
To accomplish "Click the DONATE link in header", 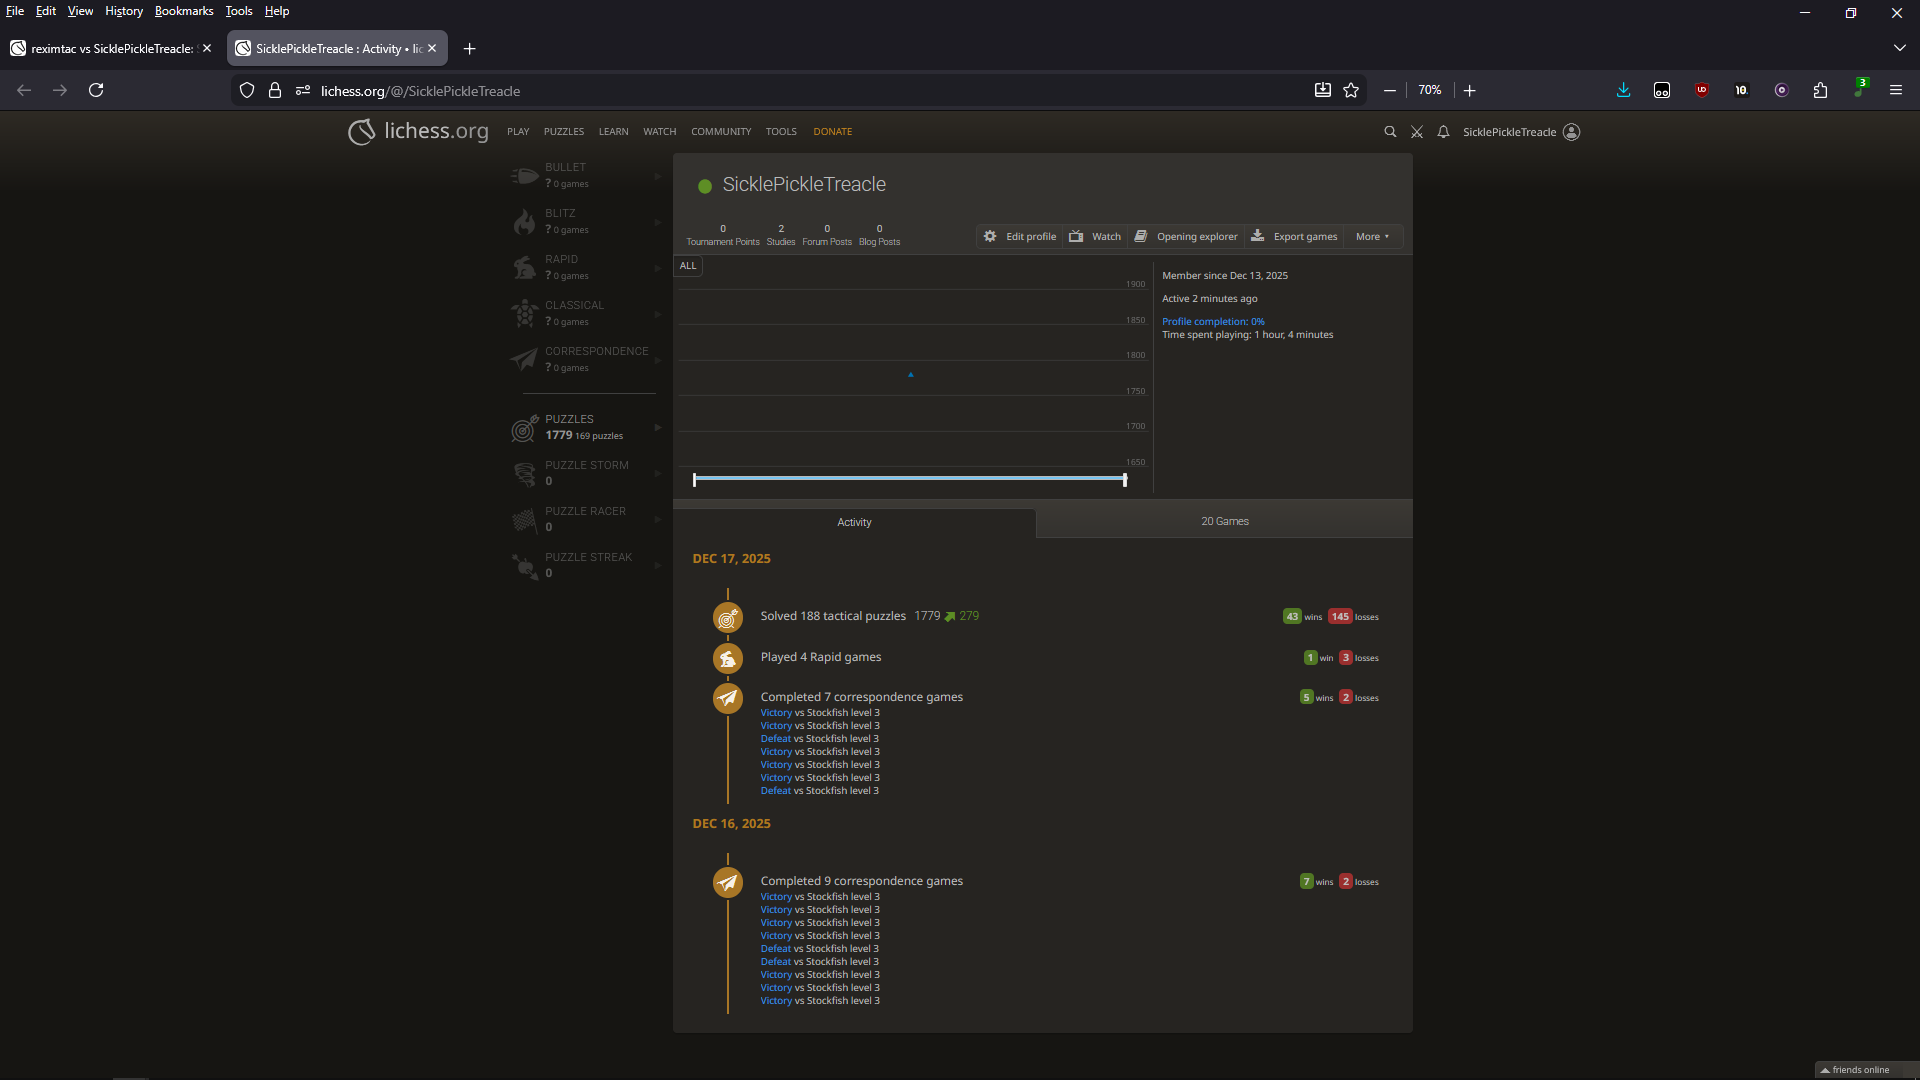I will (832, 132).
